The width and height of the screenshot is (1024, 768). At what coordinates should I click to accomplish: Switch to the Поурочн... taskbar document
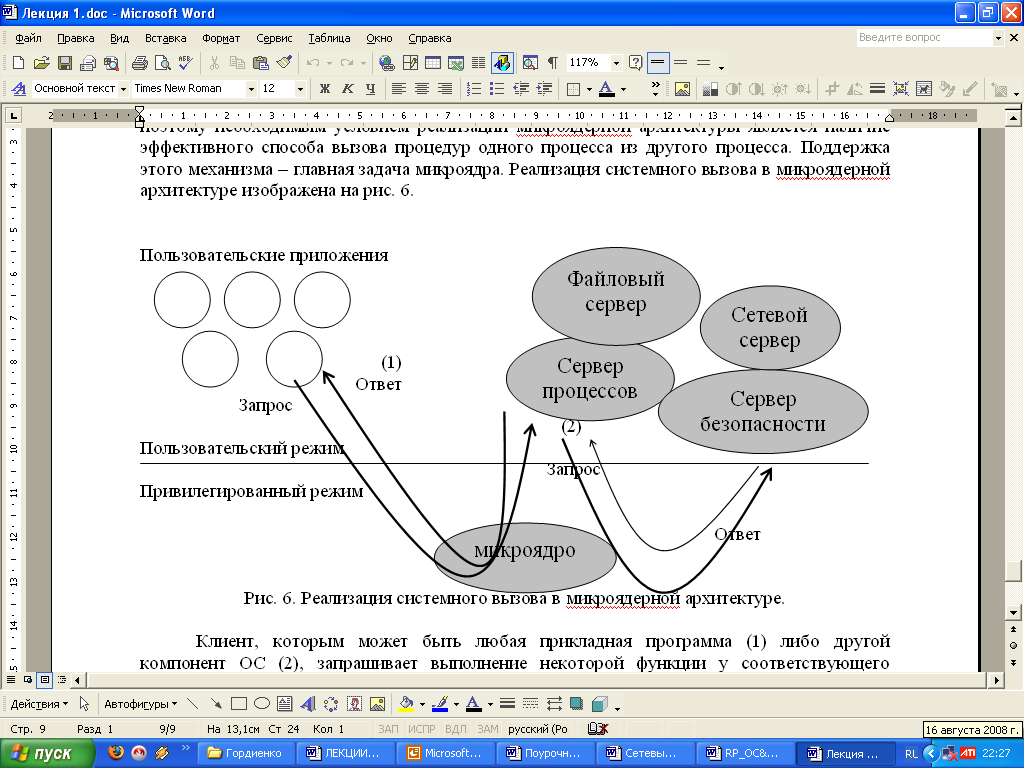coord(545,753)
